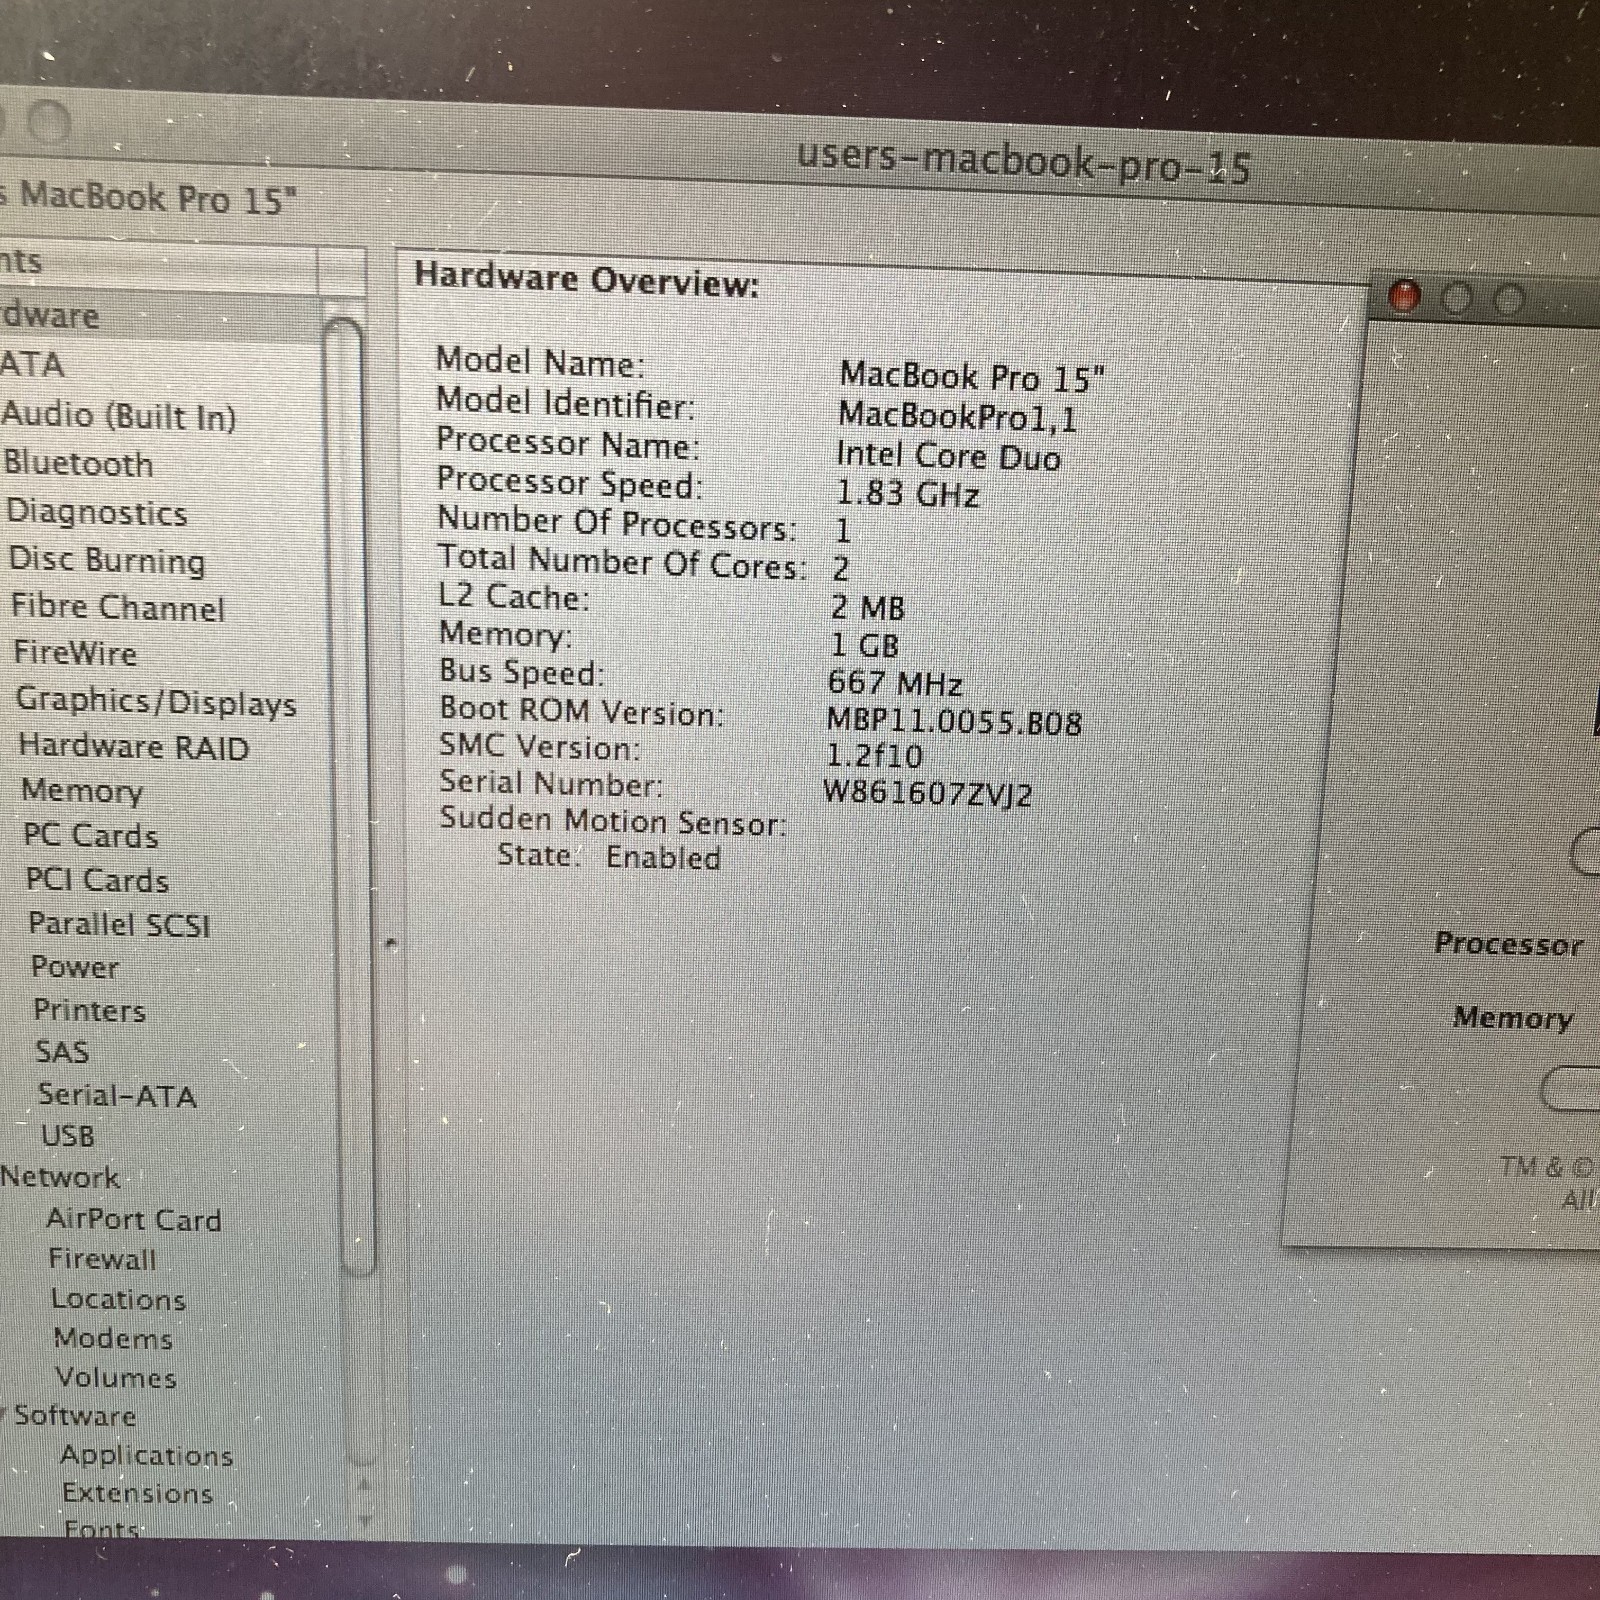The image size is (1600, 1600).
Task: Click the window title users-macbook-pro-15
Action: pyautogui.click(x=1024, y=164)
